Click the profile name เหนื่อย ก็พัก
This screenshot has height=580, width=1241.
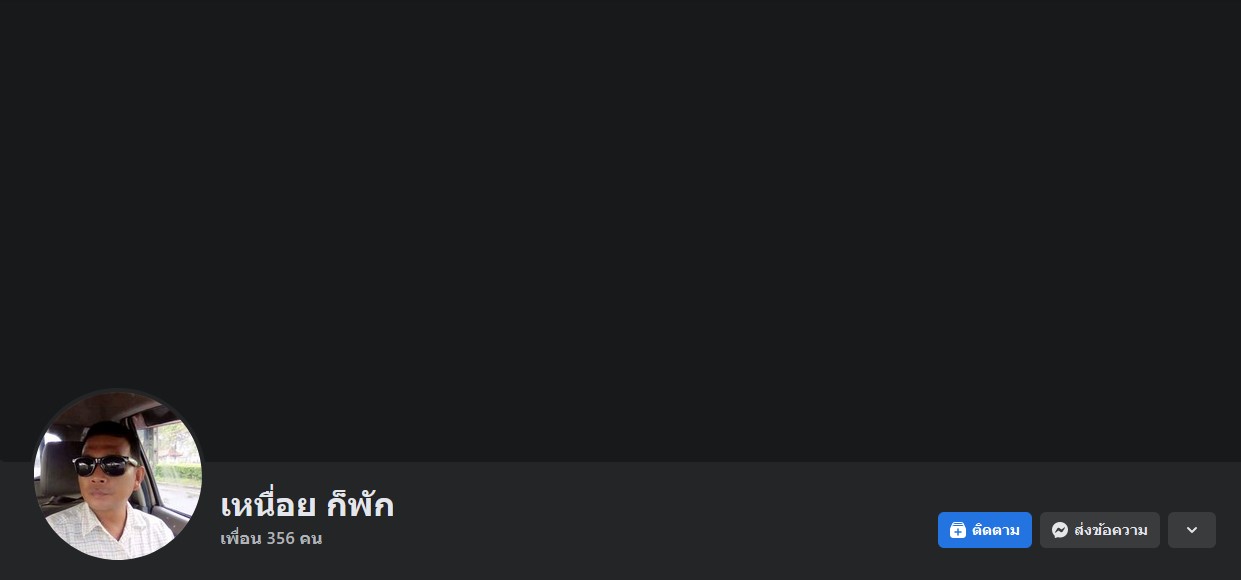(307, 504)
